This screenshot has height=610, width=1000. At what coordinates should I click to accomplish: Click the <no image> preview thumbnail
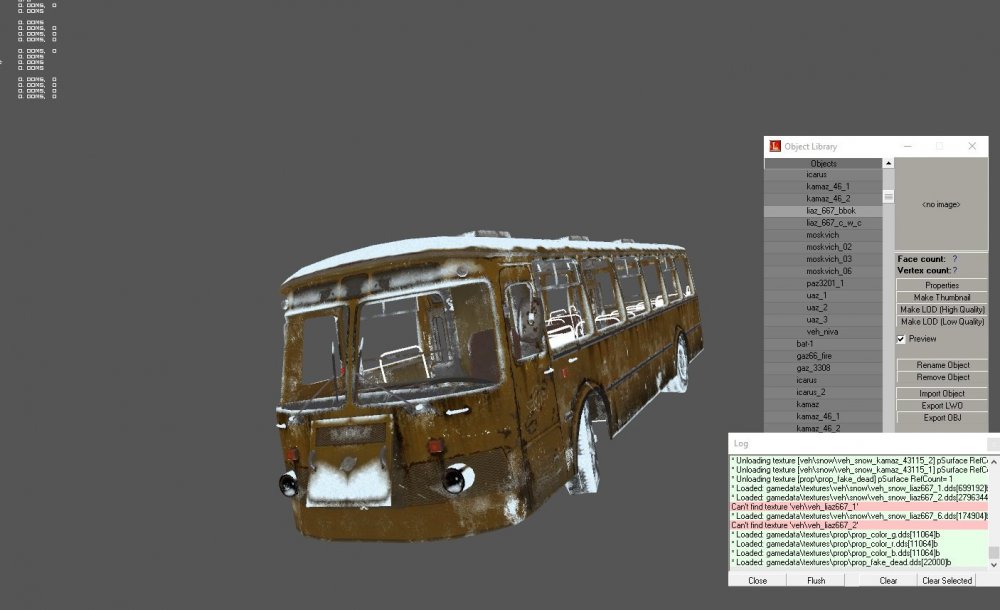pos(940,203)
